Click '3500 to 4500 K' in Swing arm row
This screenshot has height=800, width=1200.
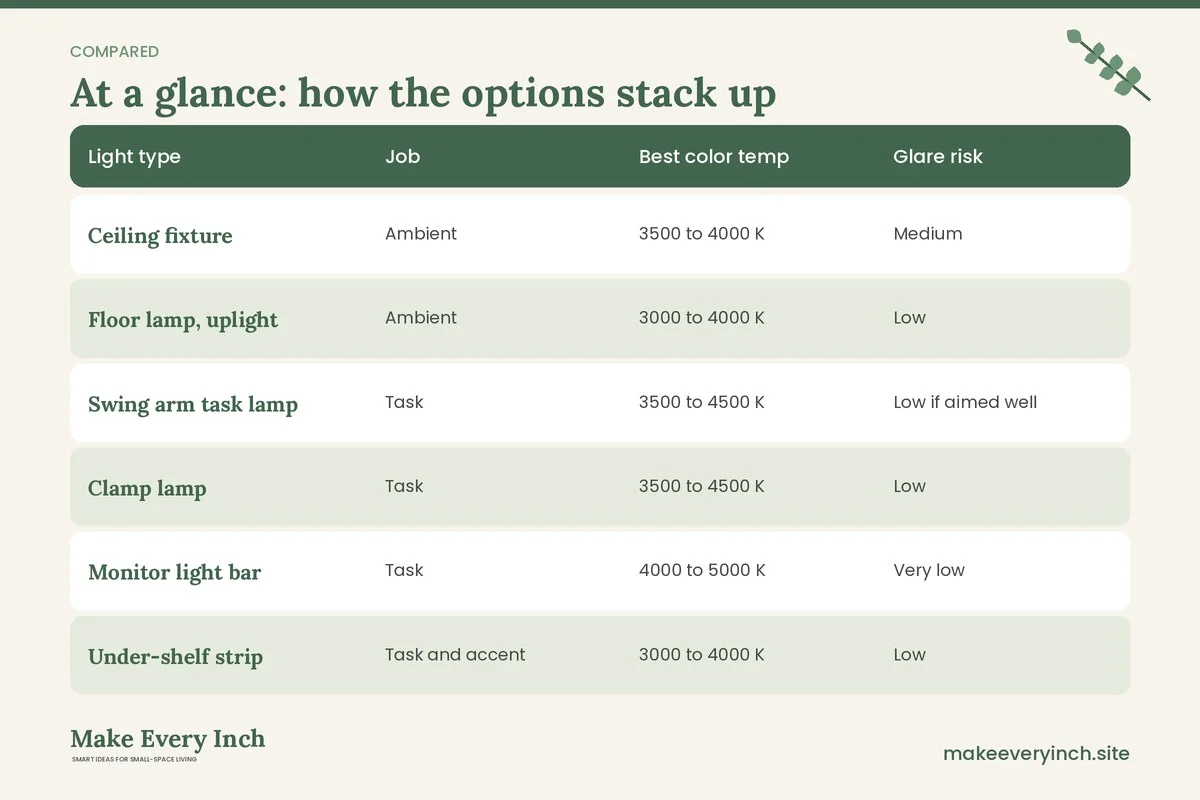(x=702, y=402)
